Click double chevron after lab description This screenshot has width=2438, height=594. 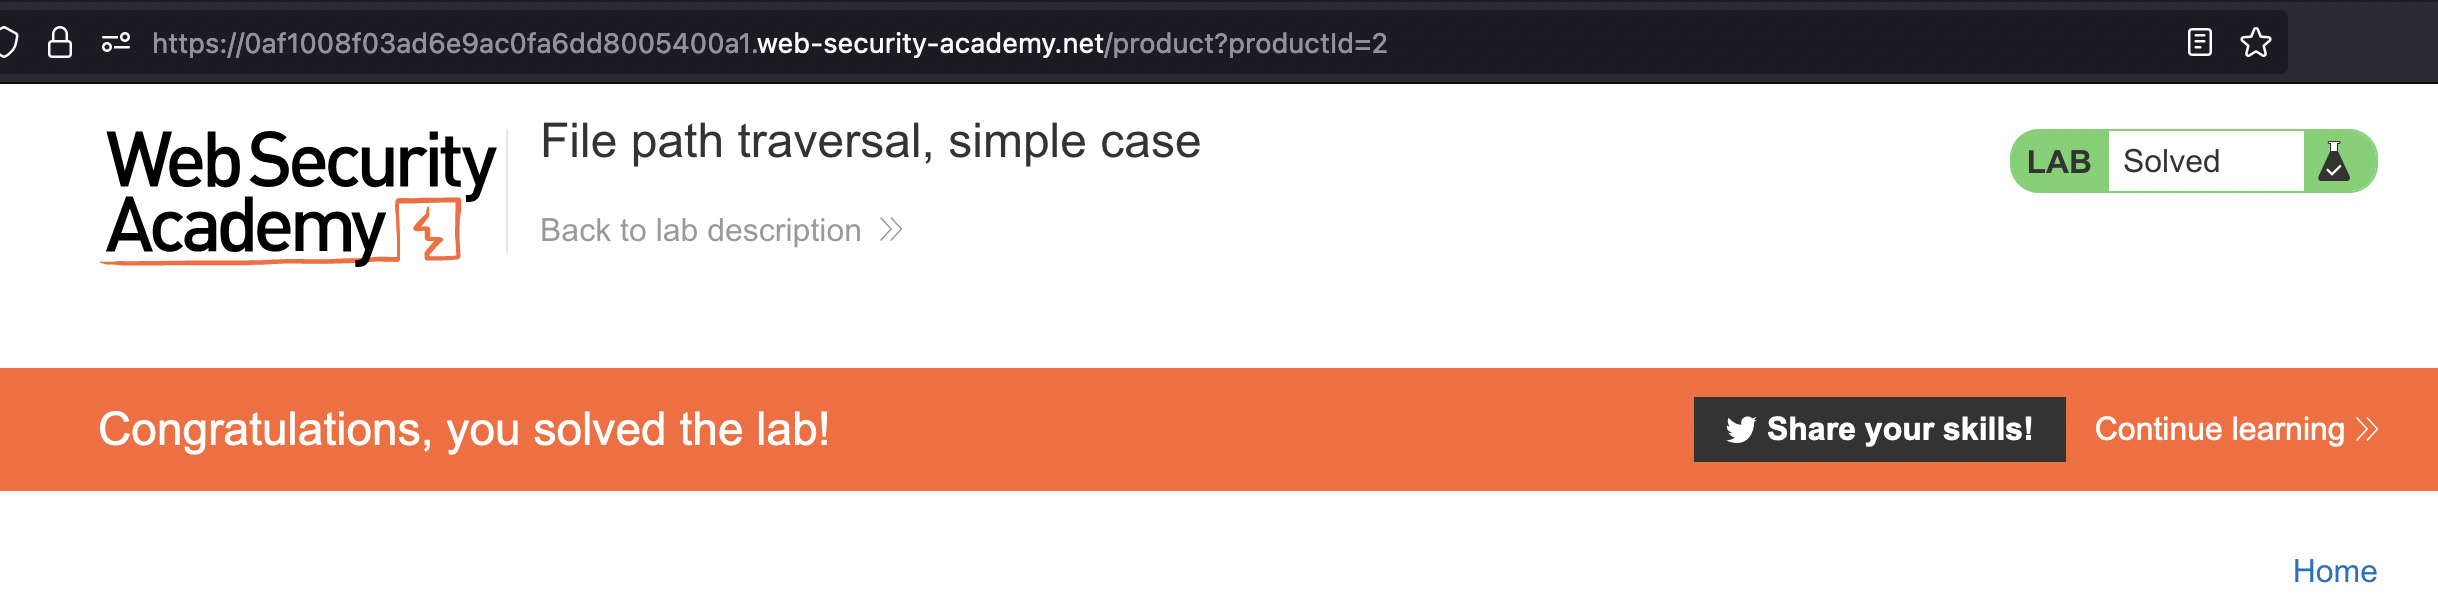tap(891, 231)
